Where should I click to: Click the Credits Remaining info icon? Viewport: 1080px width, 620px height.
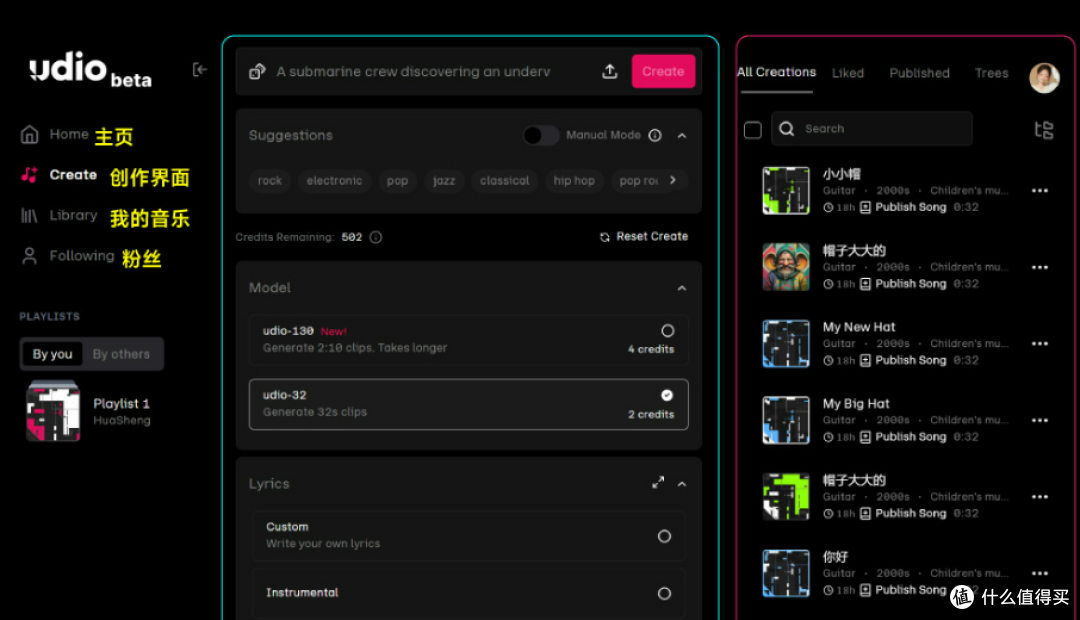coord(376,237)
